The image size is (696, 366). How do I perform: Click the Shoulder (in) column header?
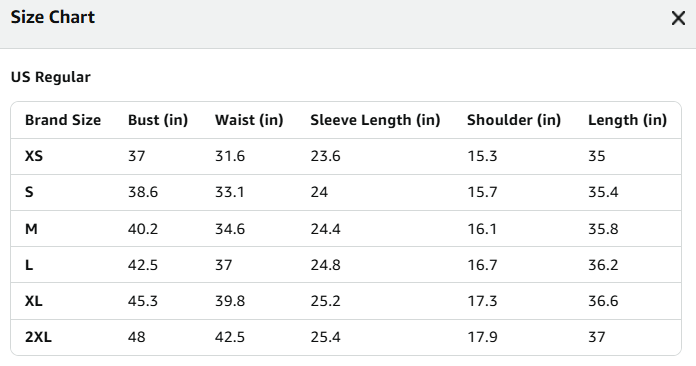tap(514, 120)
